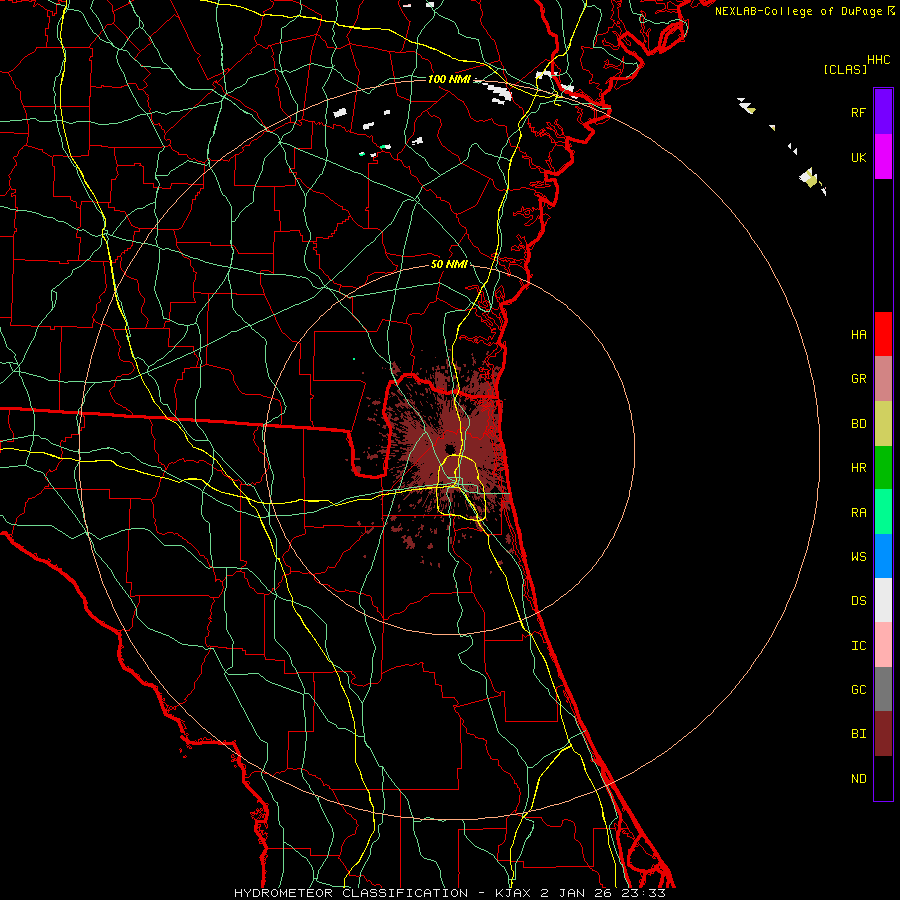
Task: Click the UK legend label
Action: click(x=858, y=157)
